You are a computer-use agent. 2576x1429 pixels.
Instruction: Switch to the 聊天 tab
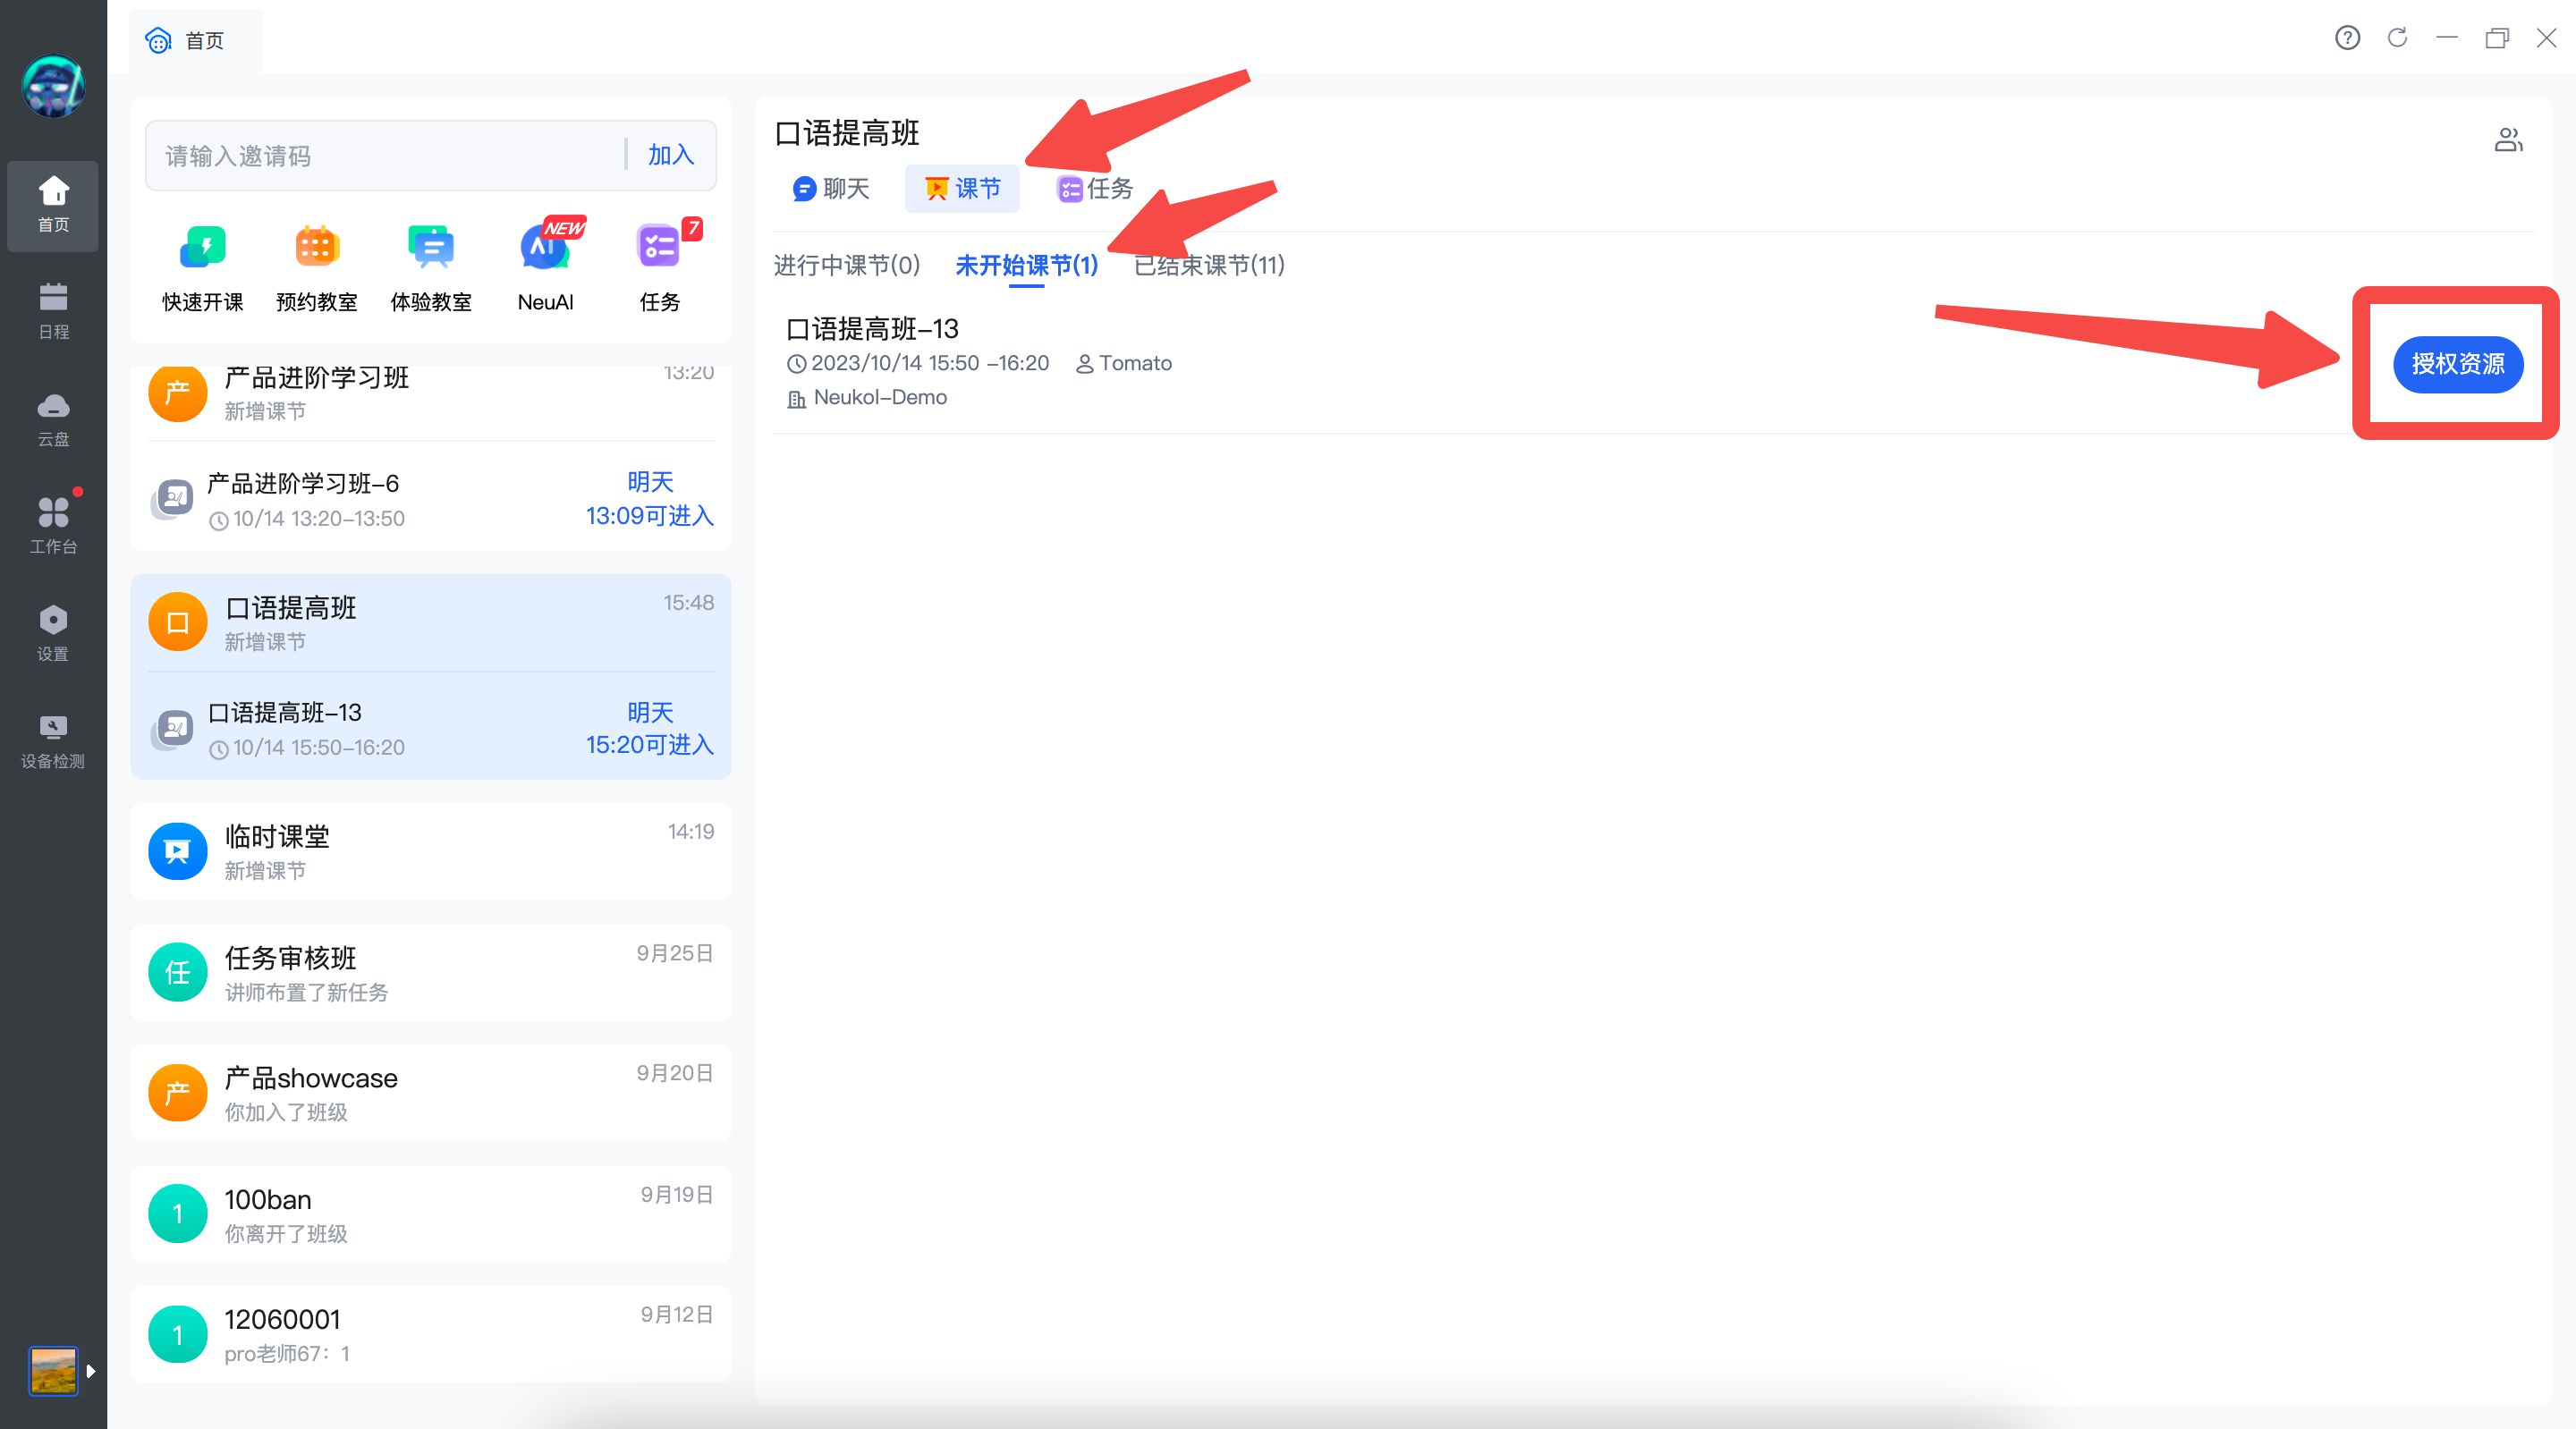[x=831, y=189]
